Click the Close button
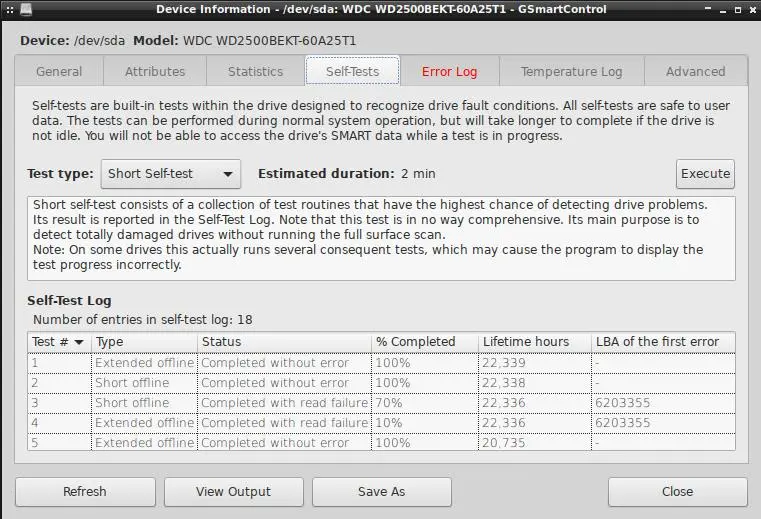This screenshot has height=519, width=761. [678, 491]
